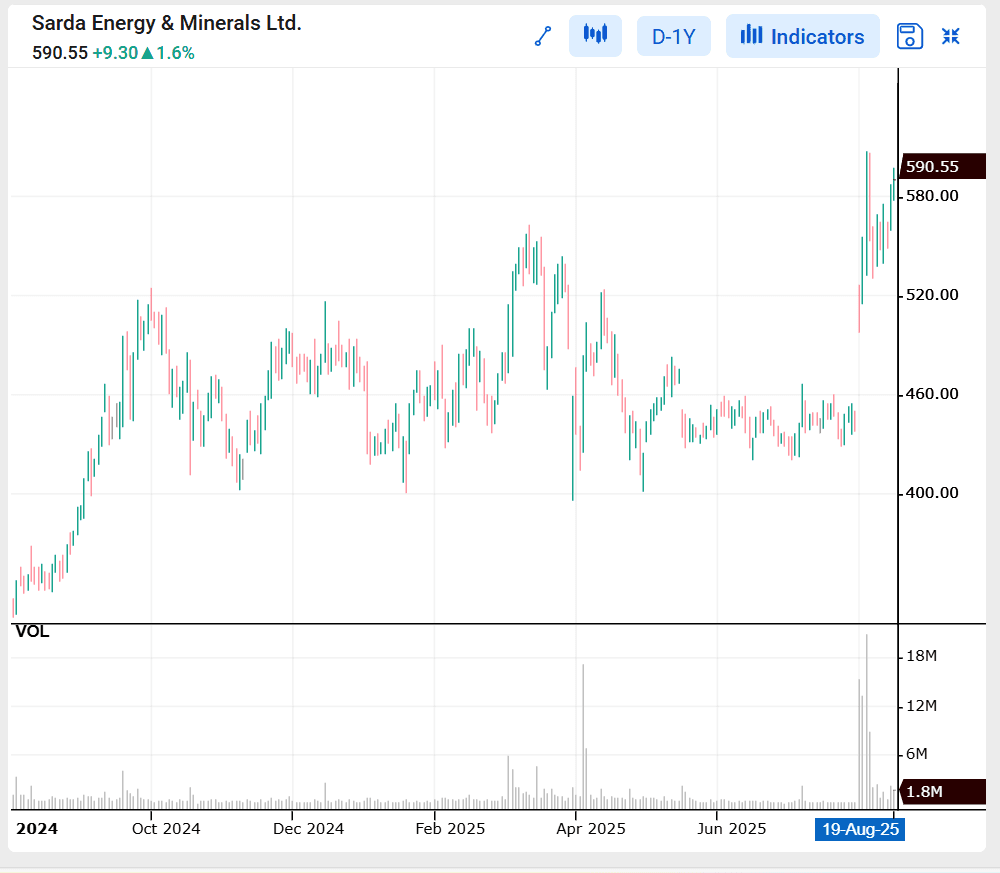Click the 520.00 price axis label
Viewport: 1000px width, 873px height.
pyautogui.click(x=932, y=295)
